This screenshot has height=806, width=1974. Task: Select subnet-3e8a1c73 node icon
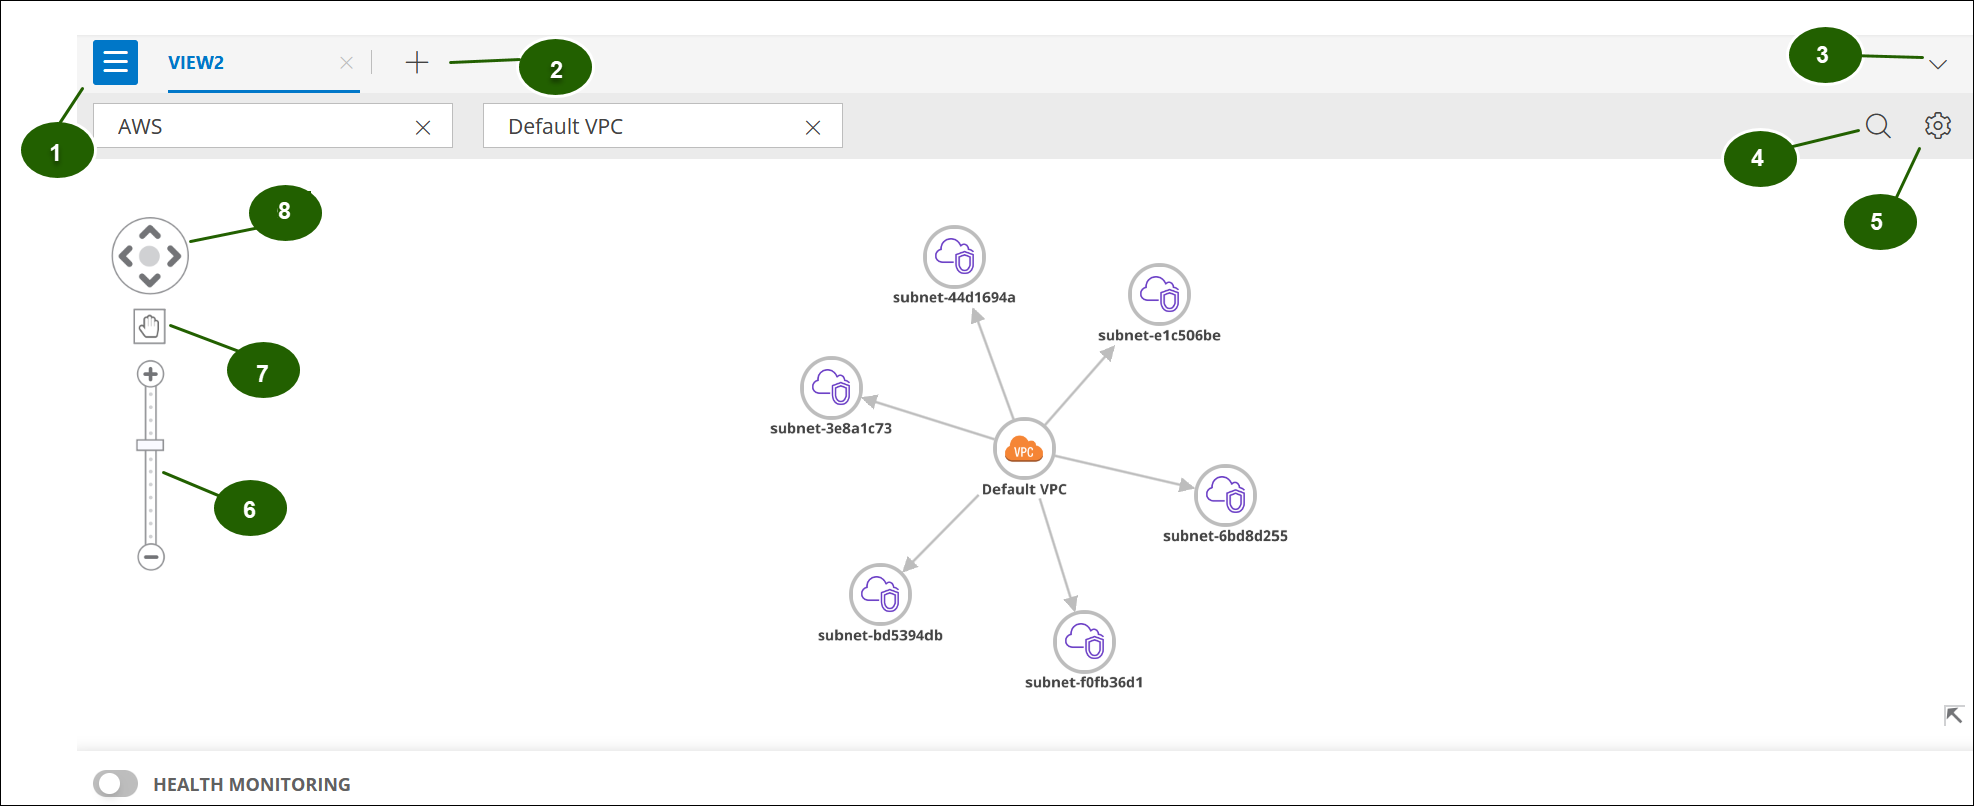click(x=831, y=387)
